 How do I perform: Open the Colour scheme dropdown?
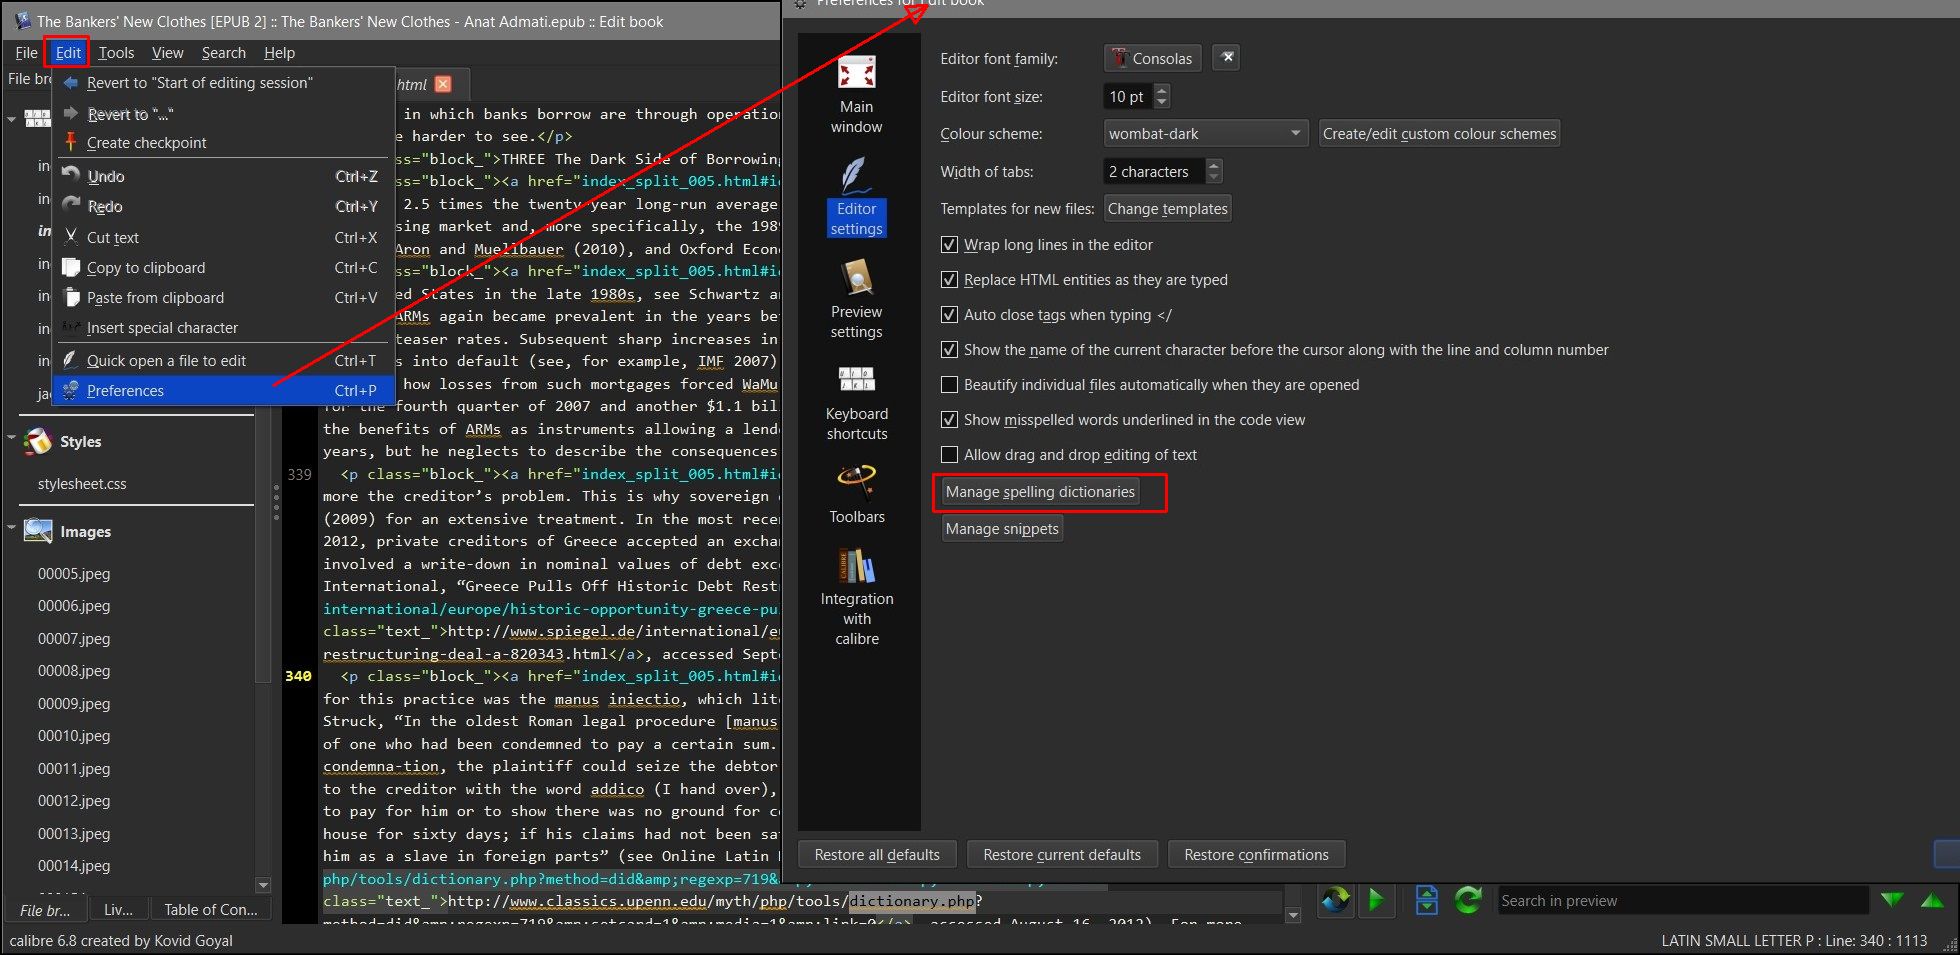[1205, 133]
